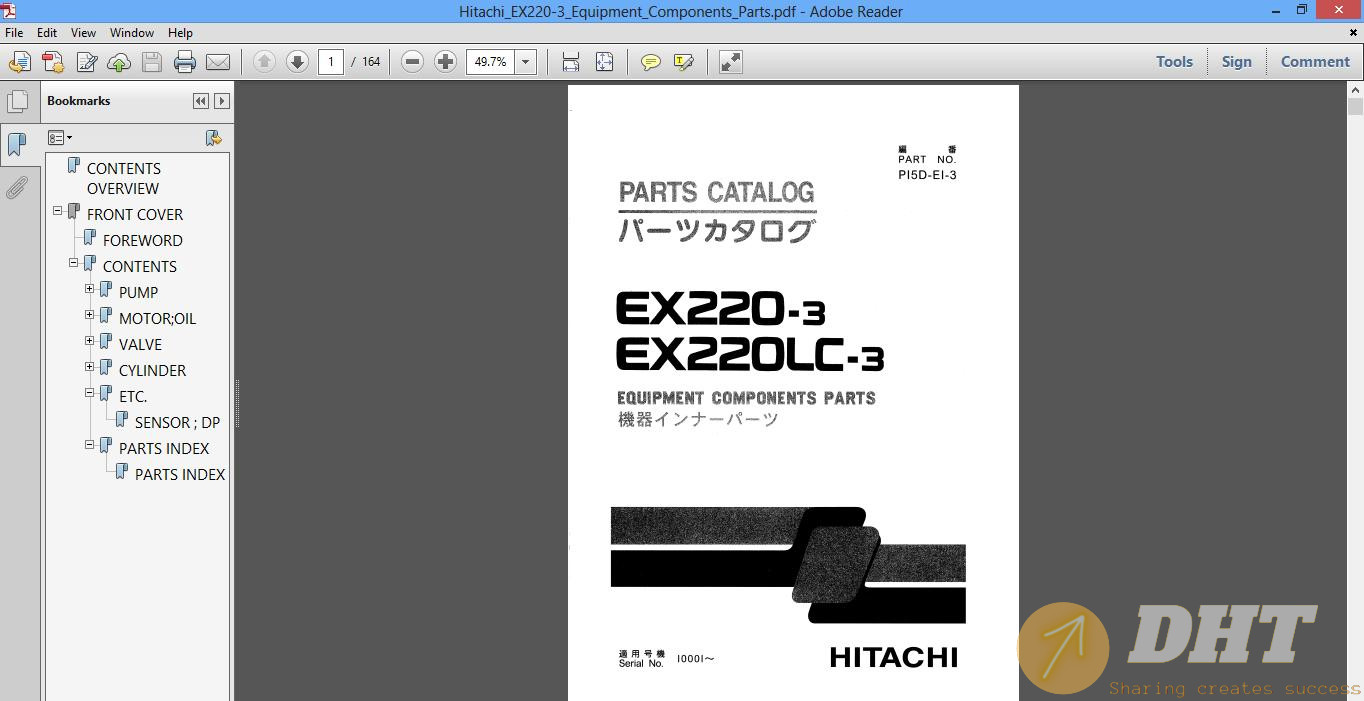
Task: Add a sticky note comment icon
Action: pyautogui.click(x=651, y=62)
